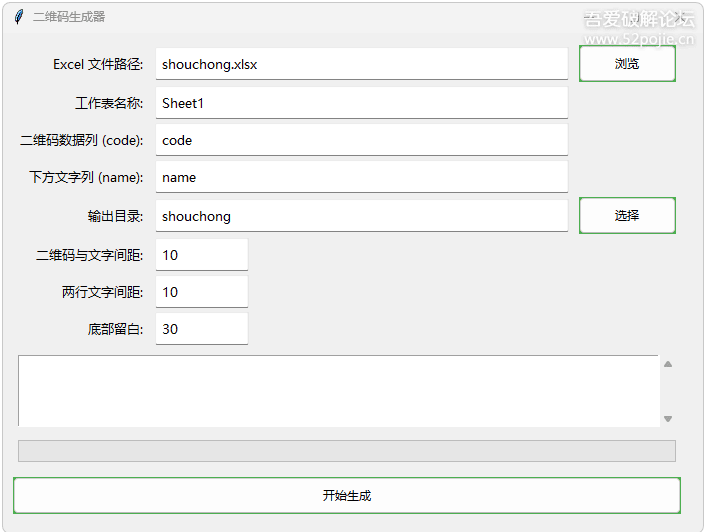Click the 二维码生成器 window title text
Viewport: 704px width, 532px height.
[69, 17]
